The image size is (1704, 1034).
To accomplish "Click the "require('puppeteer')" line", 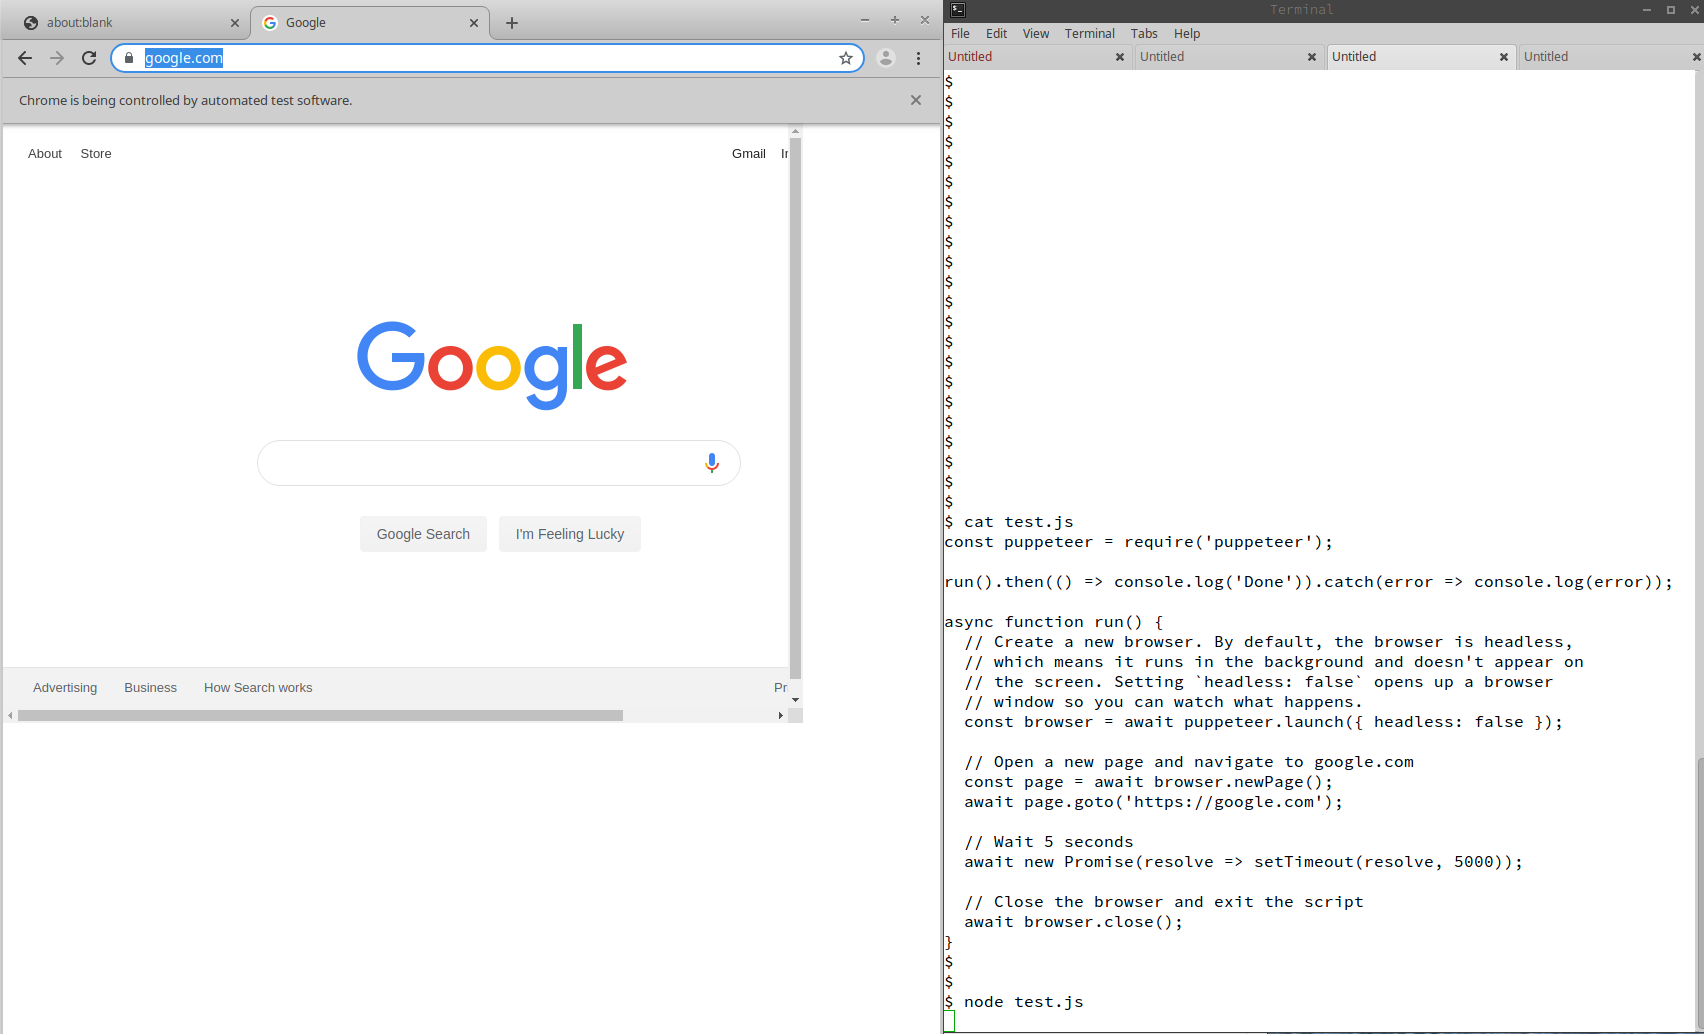I will pos(1139,542).
